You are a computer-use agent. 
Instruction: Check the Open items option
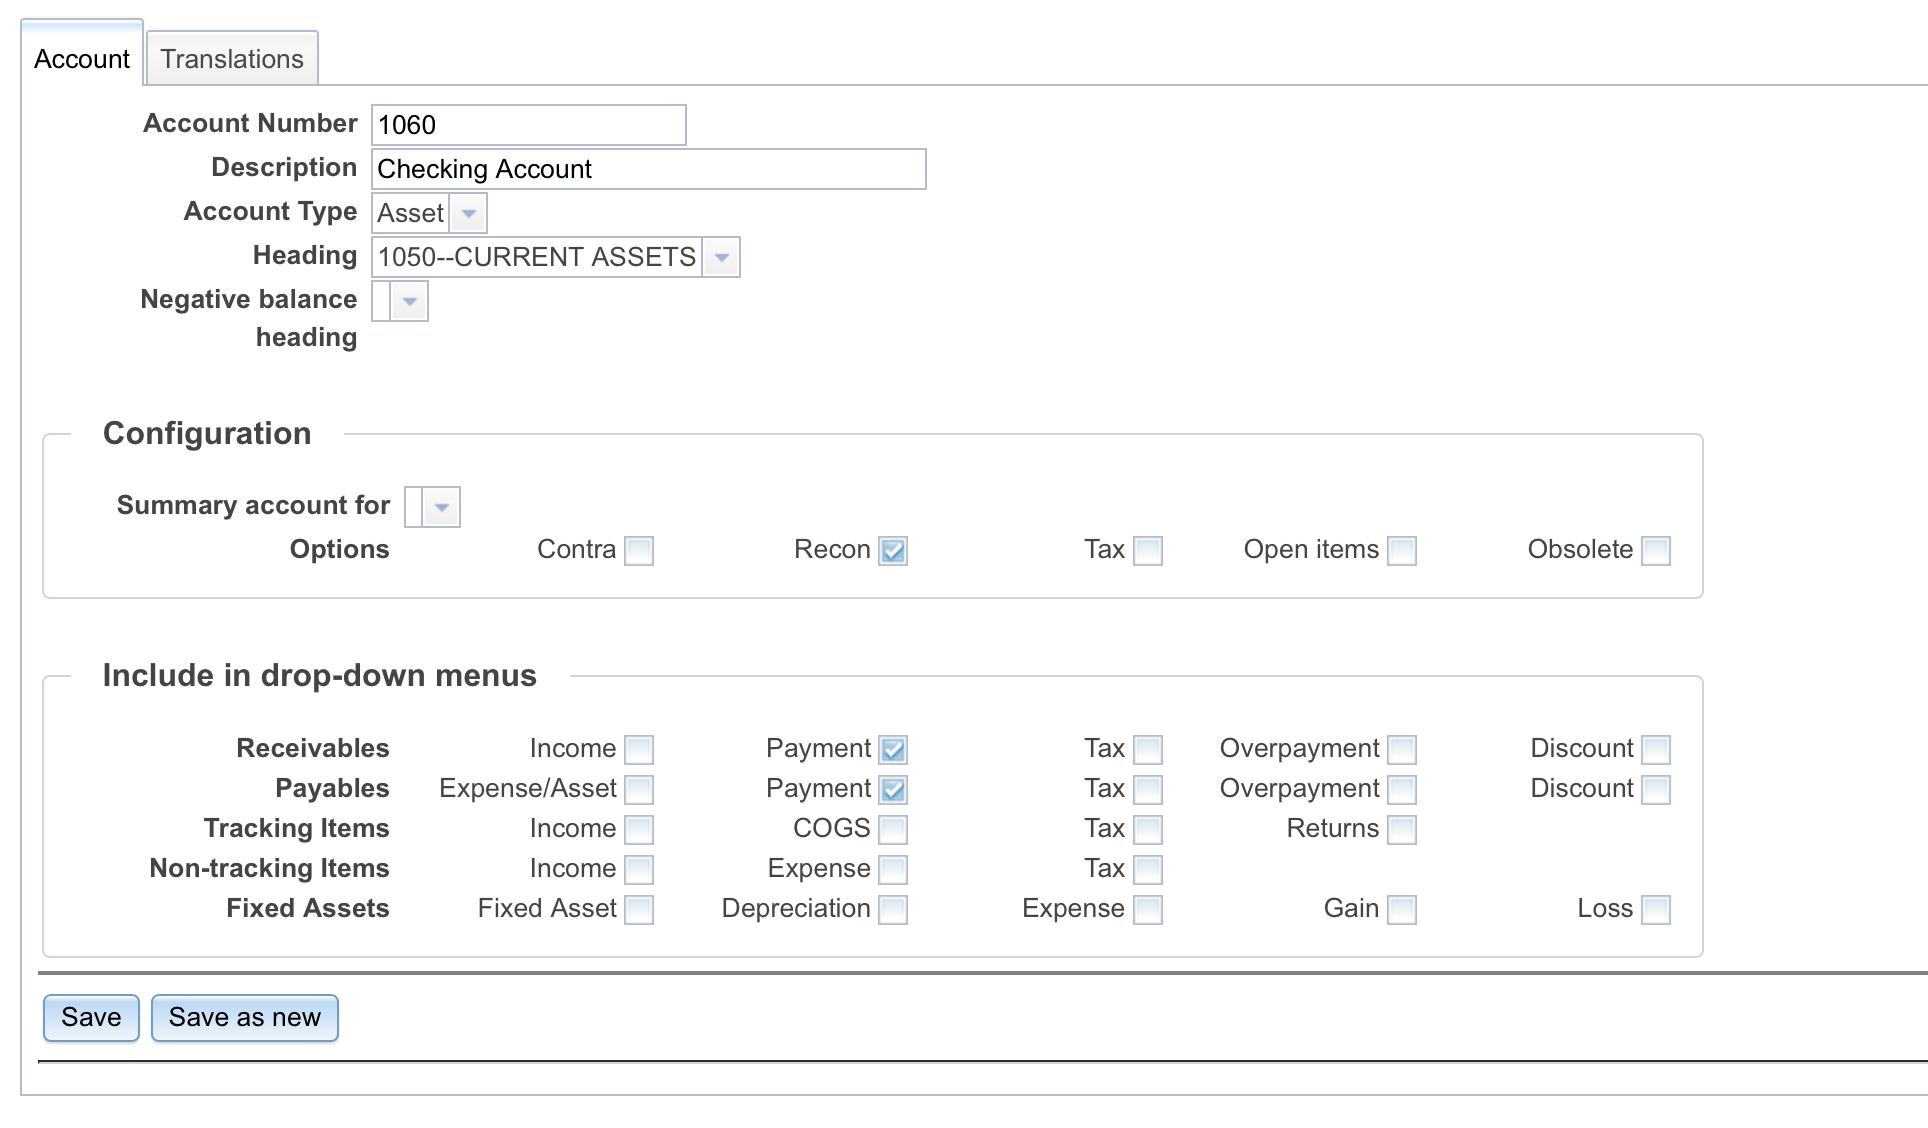1402,551
